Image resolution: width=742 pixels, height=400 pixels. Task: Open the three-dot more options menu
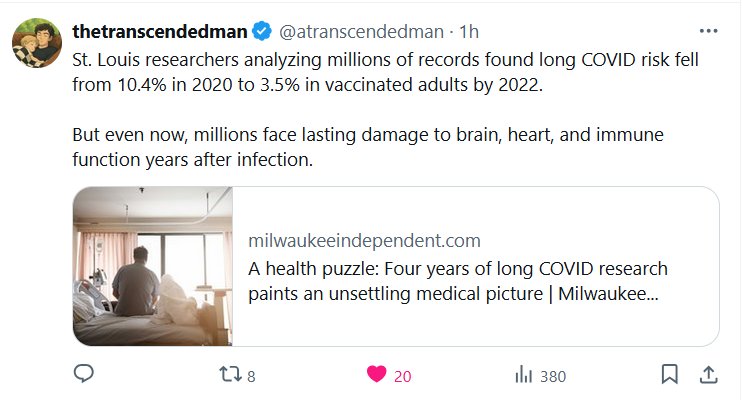tap(708, 31)
